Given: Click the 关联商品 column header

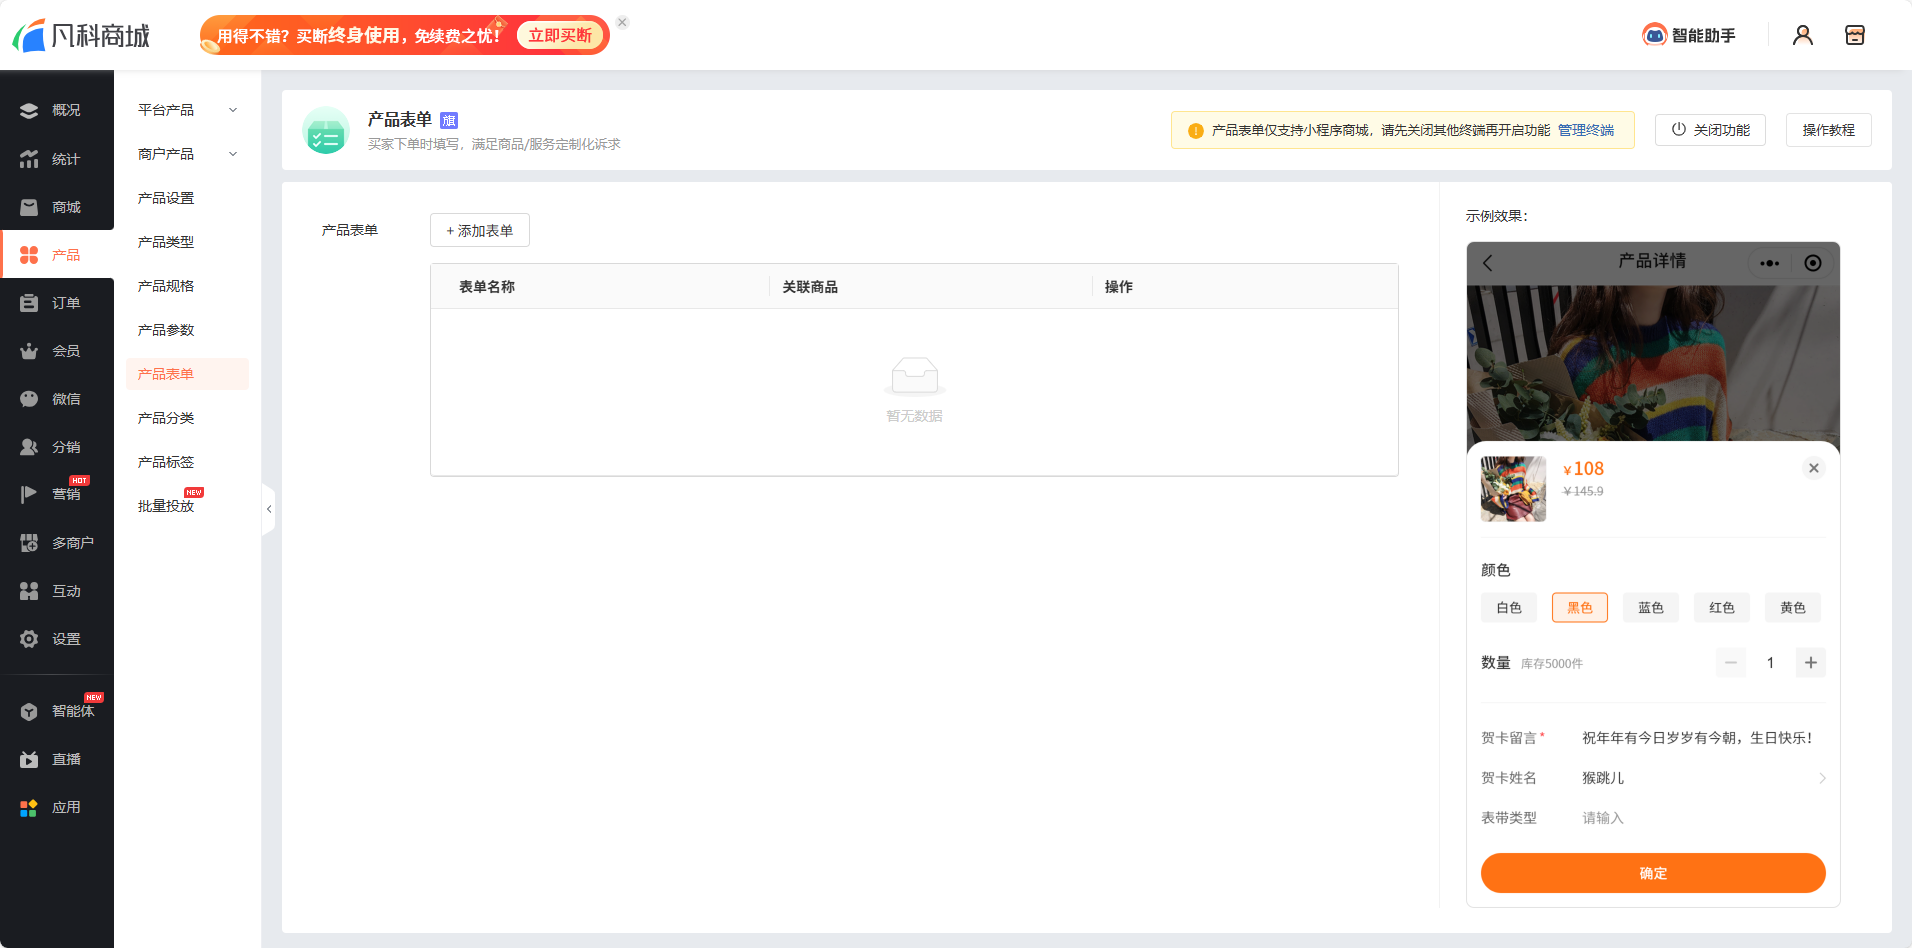Looking at the screenshot, I should click(x=810, y=287).
